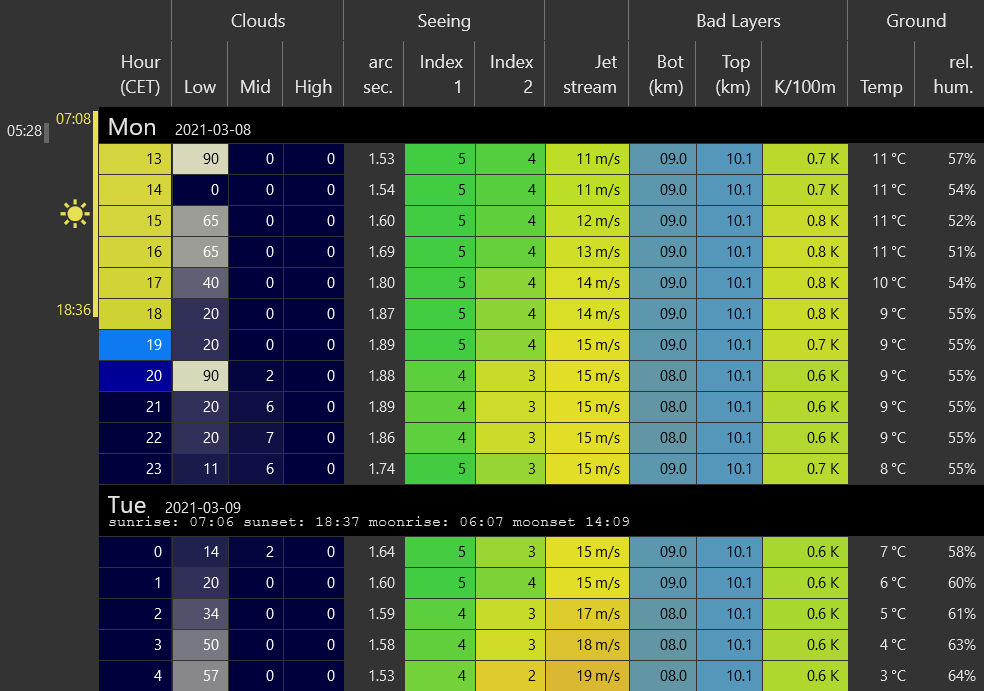Click low cloud value 50 on Tuesday

tap(200, 645)
